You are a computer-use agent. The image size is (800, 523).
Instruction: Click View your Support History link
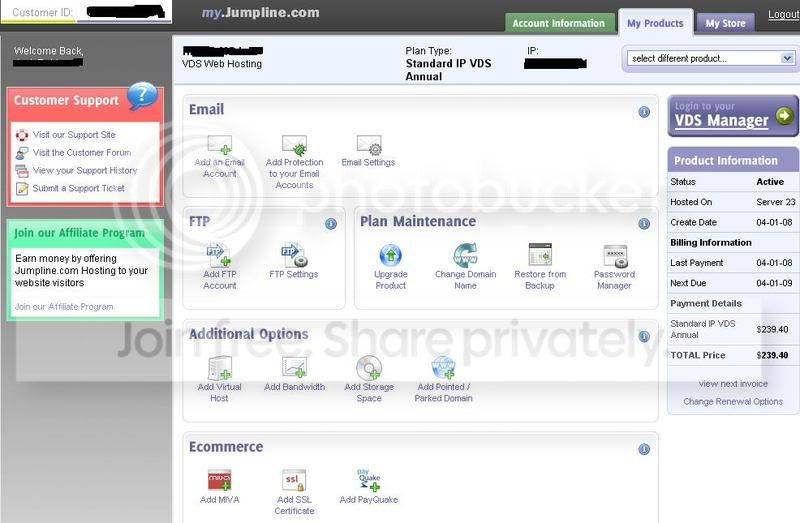tap(85, 170)
